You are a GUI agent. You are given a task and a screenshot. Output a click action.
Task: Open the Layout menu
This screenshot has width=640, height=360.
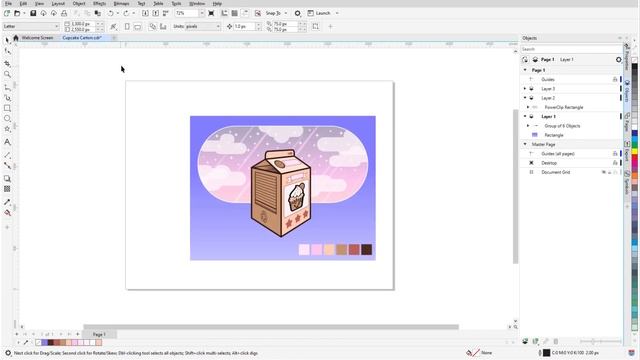[58, 3]
